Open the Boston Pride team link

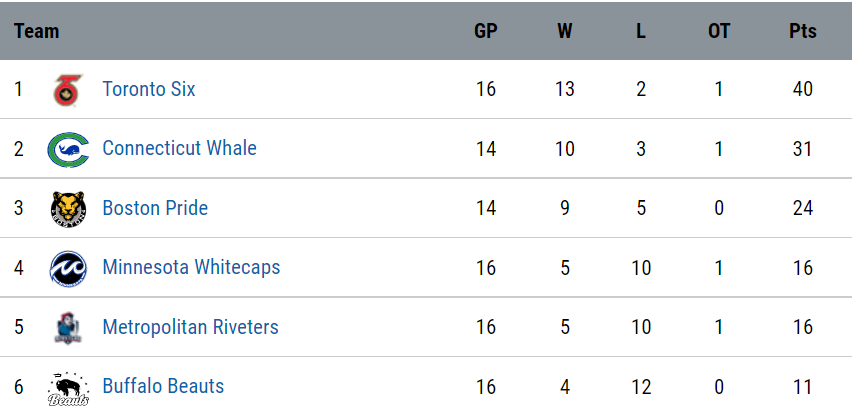pos(155,208)
